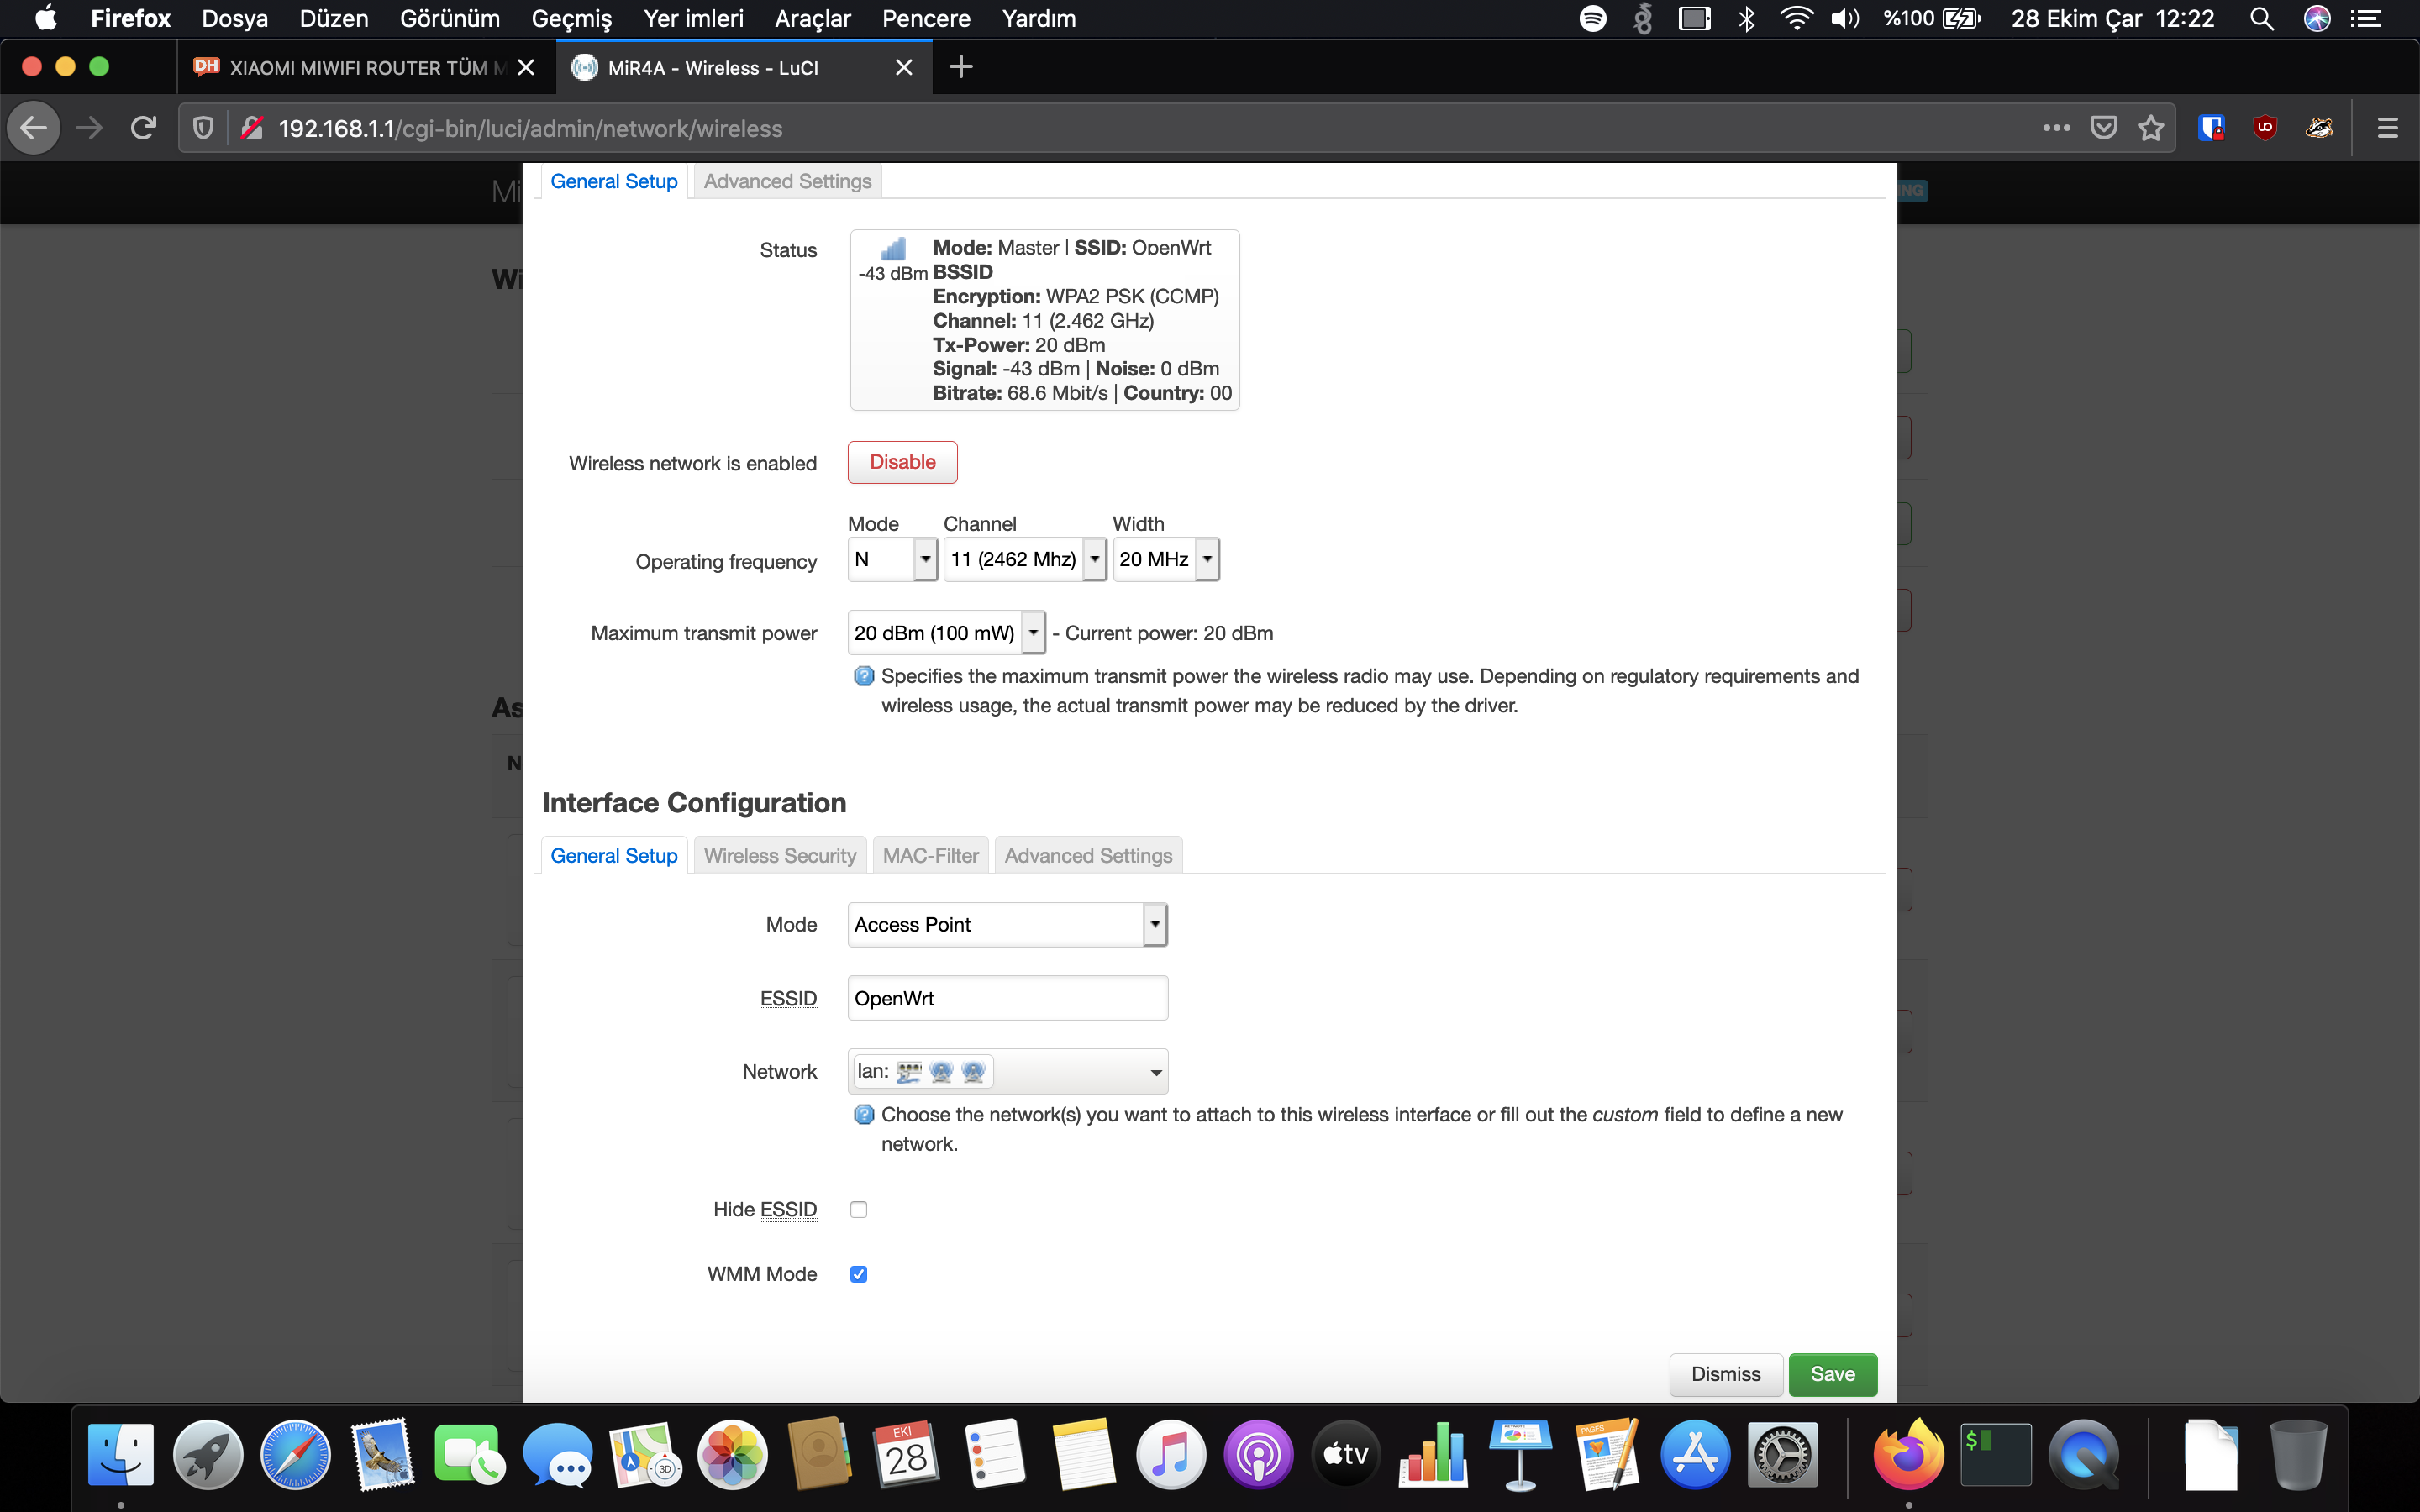Toggle the Hide ESSID checkbox
This screenshot has height=1512, width=2420.
tap(858, 1210)
